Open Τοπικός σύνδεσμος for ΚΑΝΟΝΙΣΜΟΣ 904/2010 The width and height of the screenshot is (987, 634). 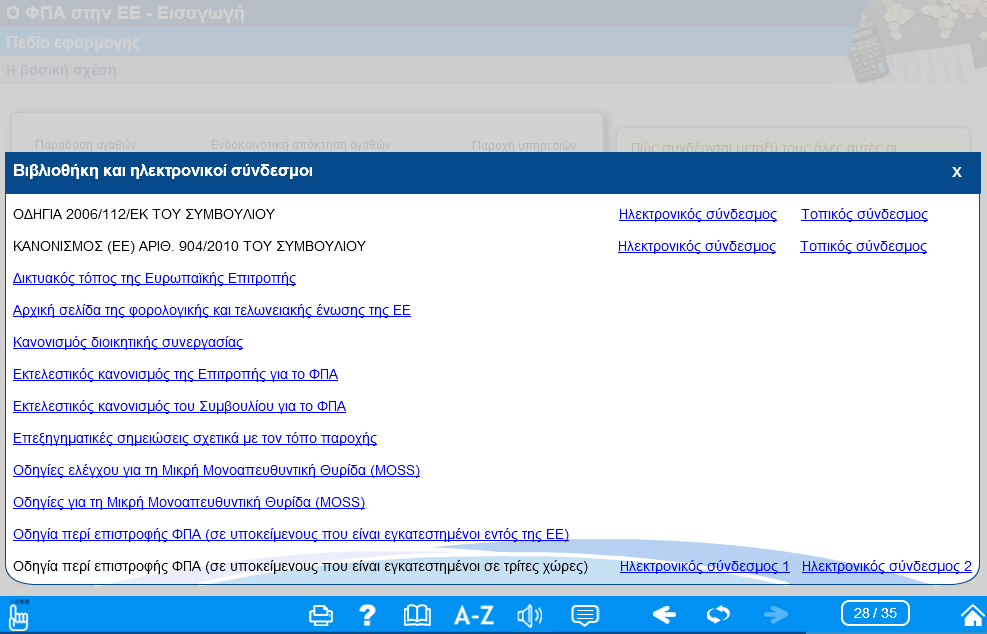click(x=863, y=246)
